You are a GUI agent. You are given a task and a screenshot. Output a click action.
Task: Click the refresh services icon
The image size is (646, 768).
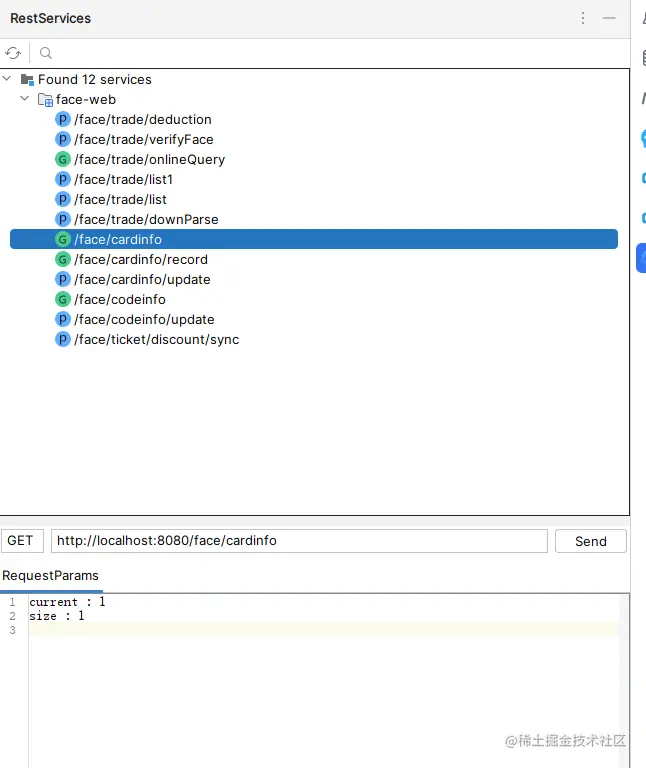13,53
